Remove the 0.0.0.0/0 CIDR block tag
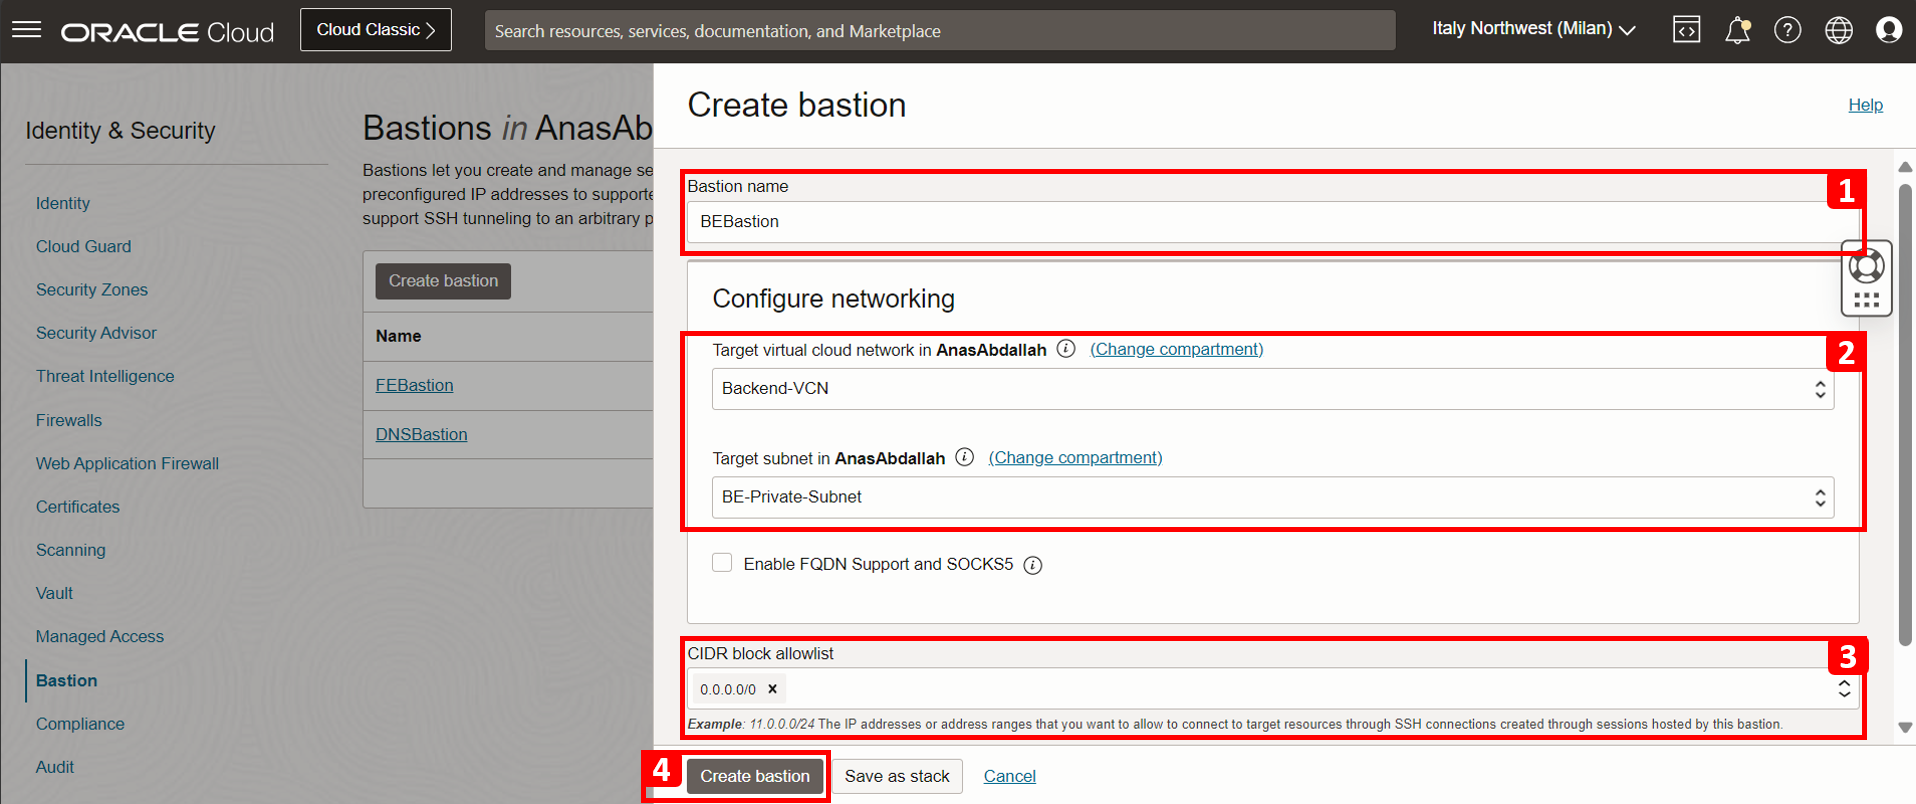Image resolution: width=1916 pixels, height=804 pixels. 772,689
